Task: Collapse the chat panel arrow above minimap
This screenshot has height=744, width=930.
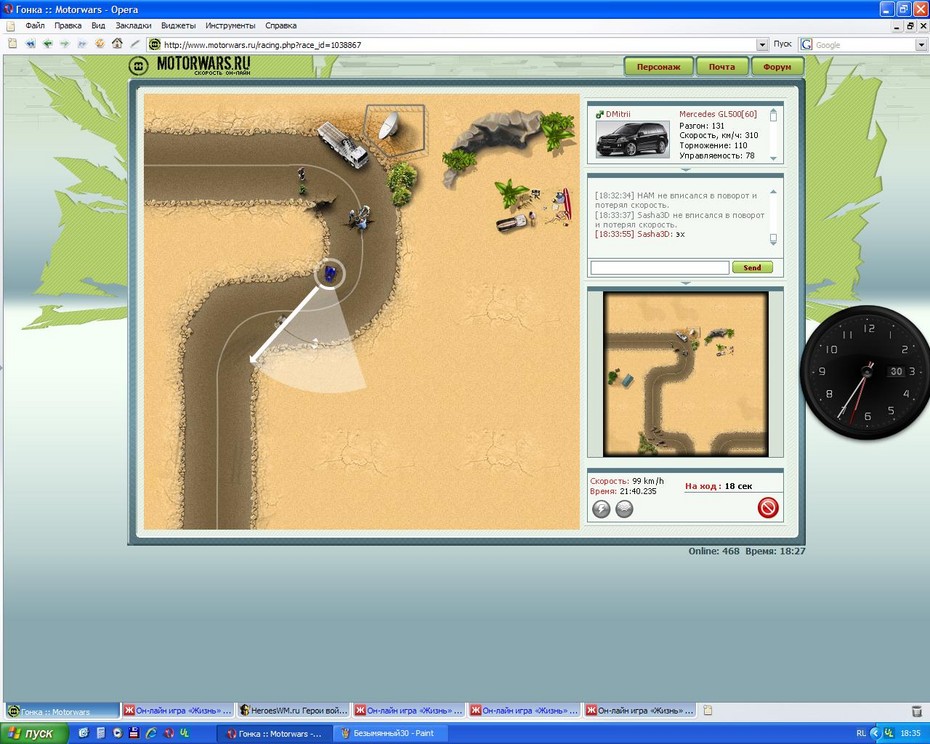Action: pyautogui.click(x=686, y=283)
